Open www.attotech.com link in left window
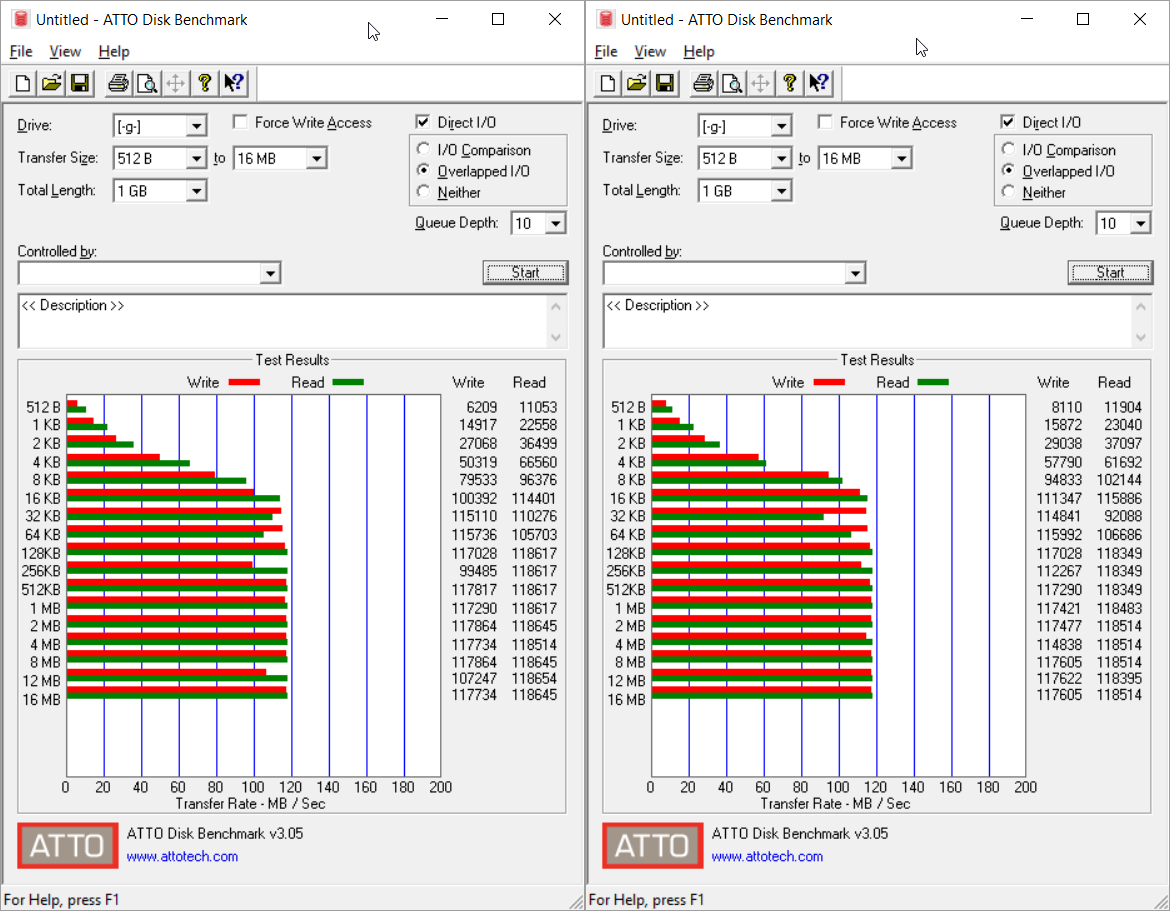Viewport: 1170px width, 911px height. (182, 857)
